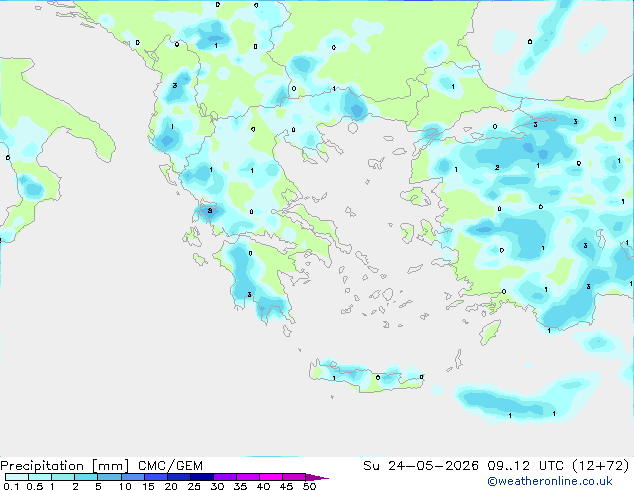The height and width of the screenshot is (490, 634).
Task: Click the 25–30 mm dark blue swatch
Action: click(x=201, y=477)
